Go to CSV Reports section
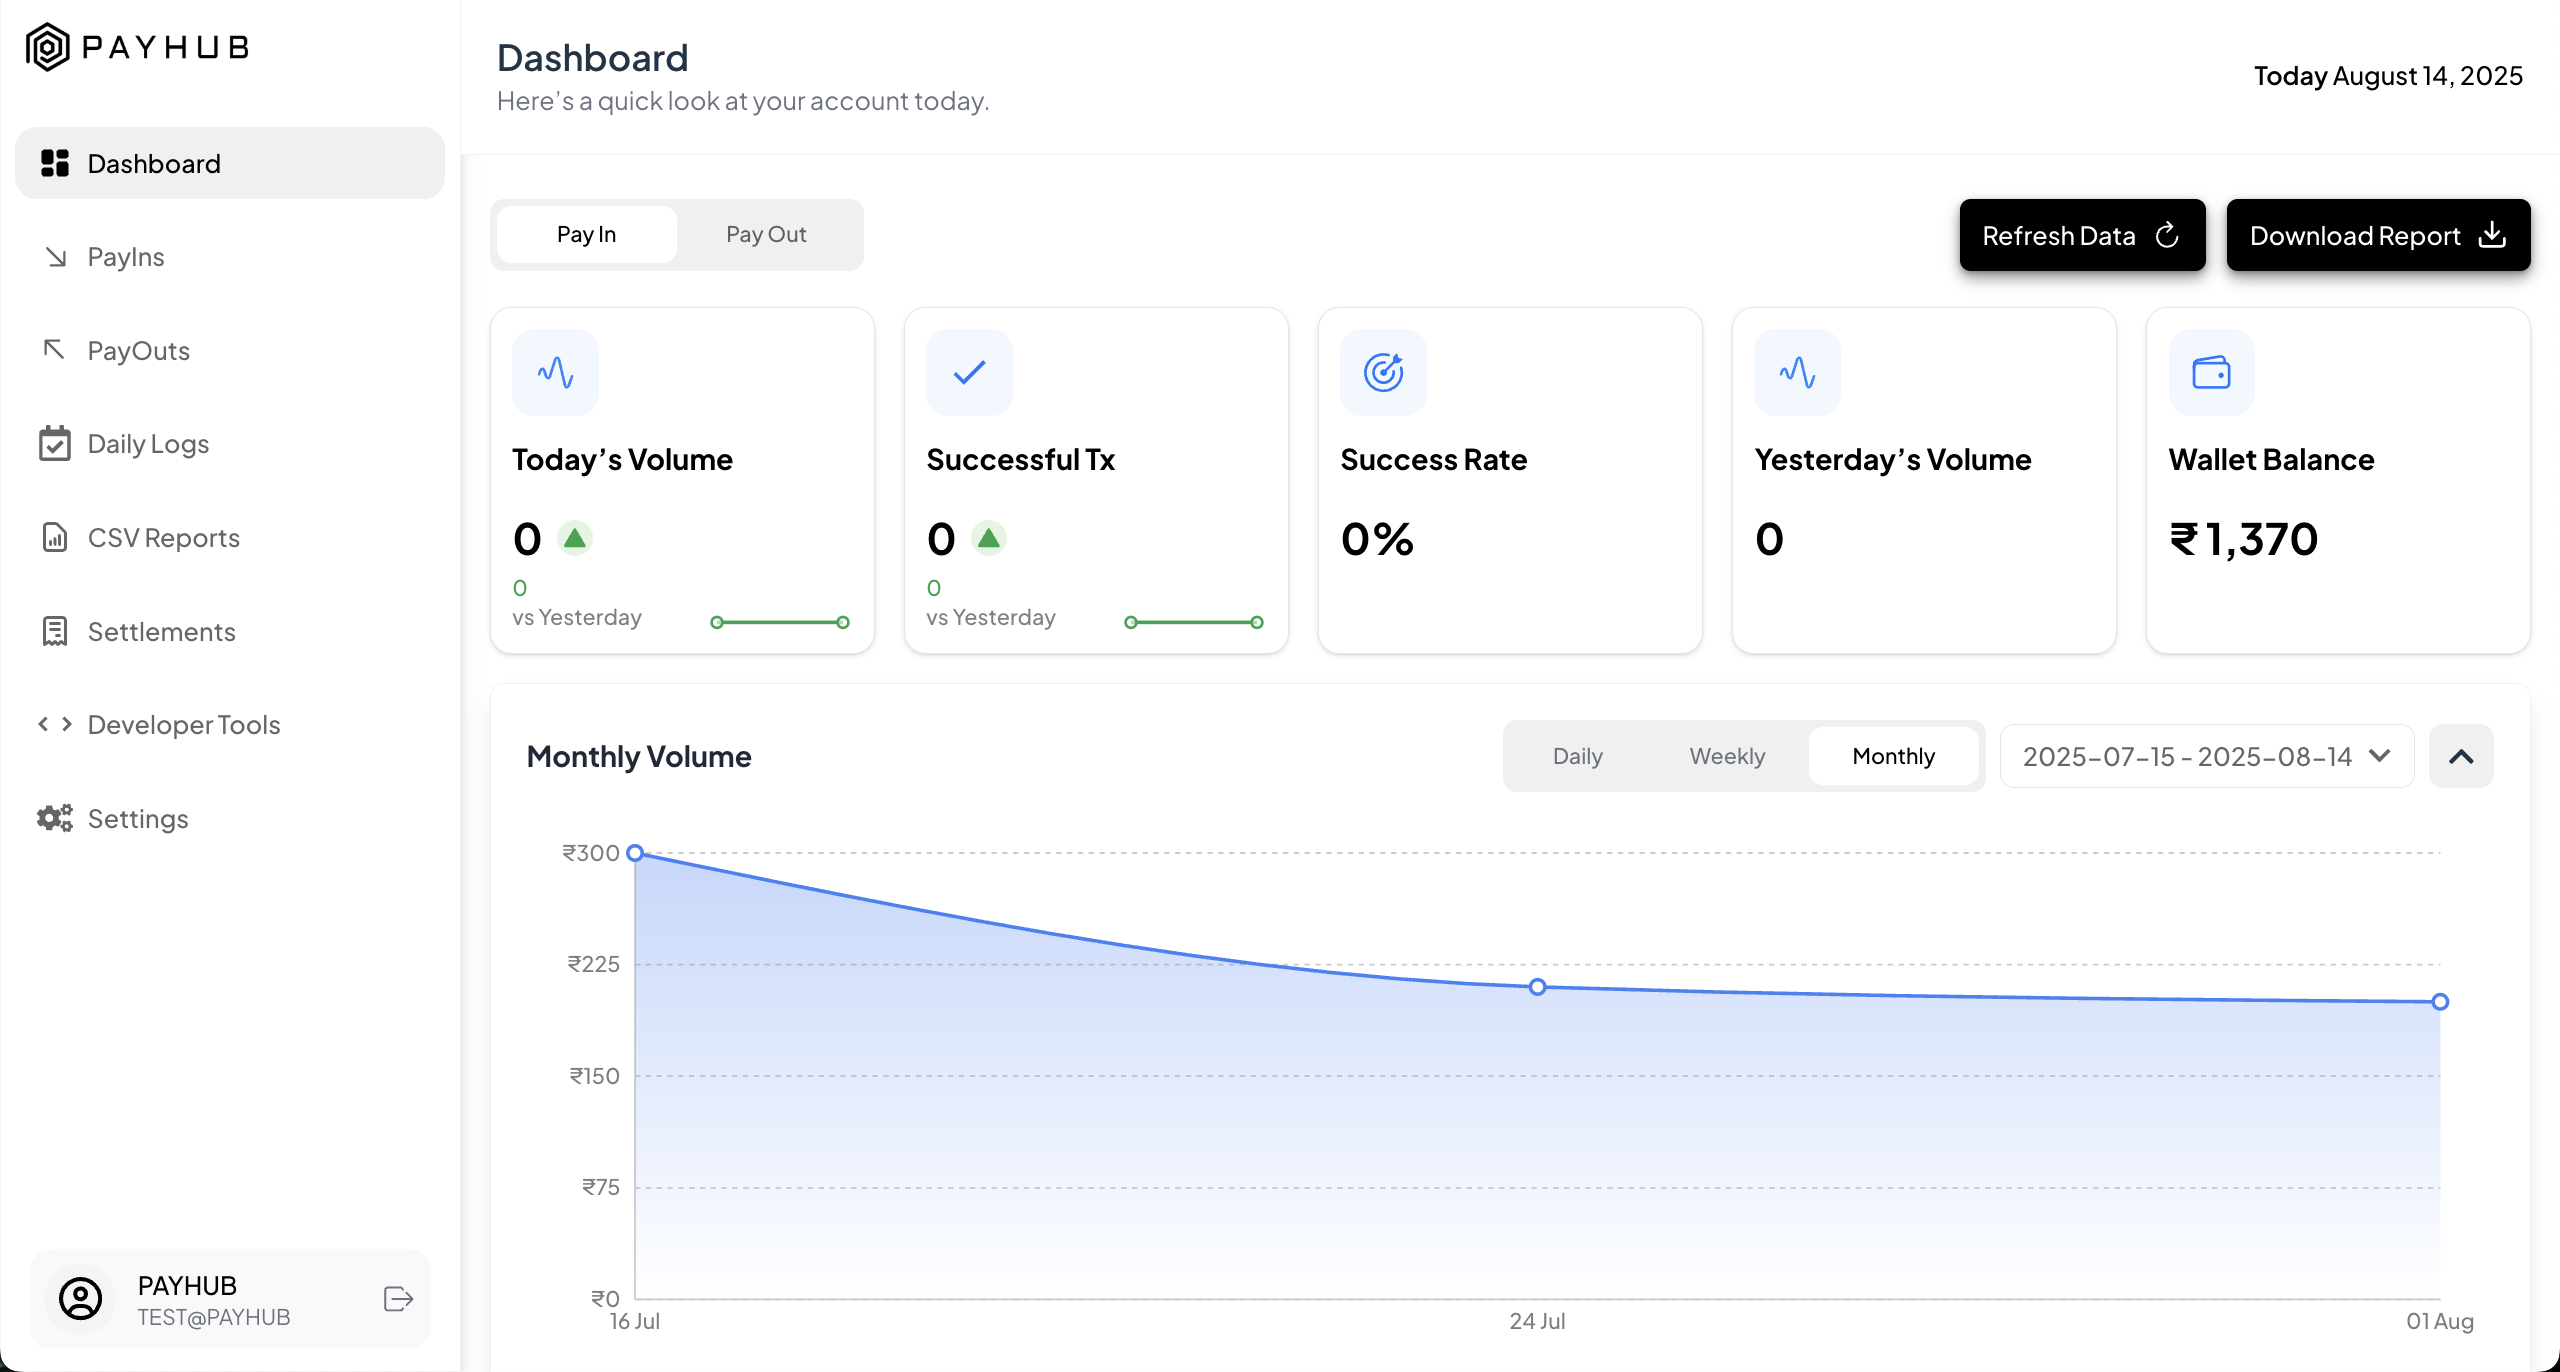This screenshot has height=1372, width=2560. (164, 537)
